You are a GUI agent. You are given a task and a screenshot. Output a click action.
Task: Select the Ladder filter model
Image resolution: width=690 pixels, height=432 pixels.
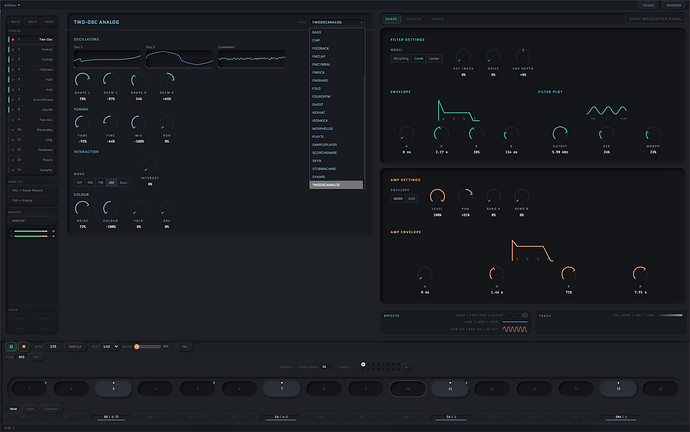coord(434,59)
